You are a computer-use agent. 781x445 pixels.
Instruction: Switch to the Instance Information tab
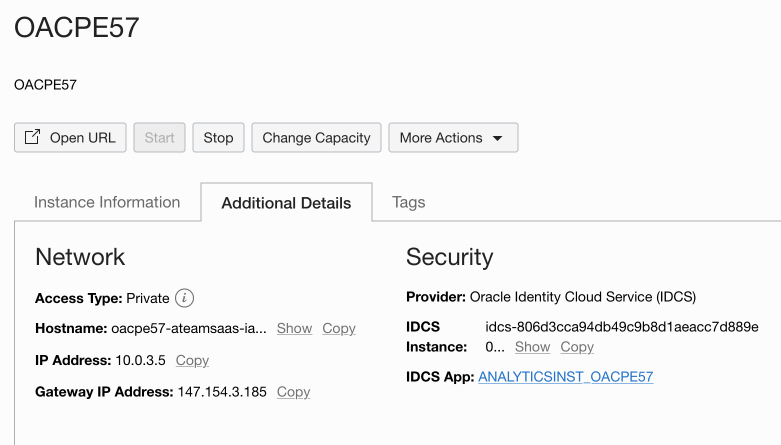tap(107, 202)
